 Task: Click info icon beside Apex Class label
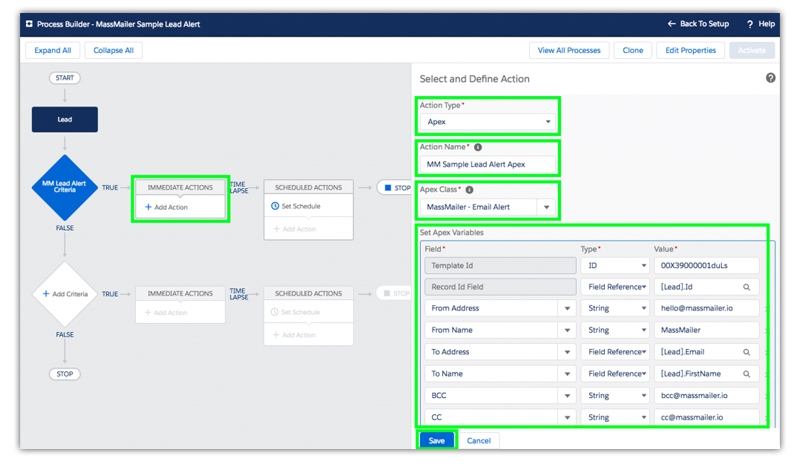tap(469, 190)
